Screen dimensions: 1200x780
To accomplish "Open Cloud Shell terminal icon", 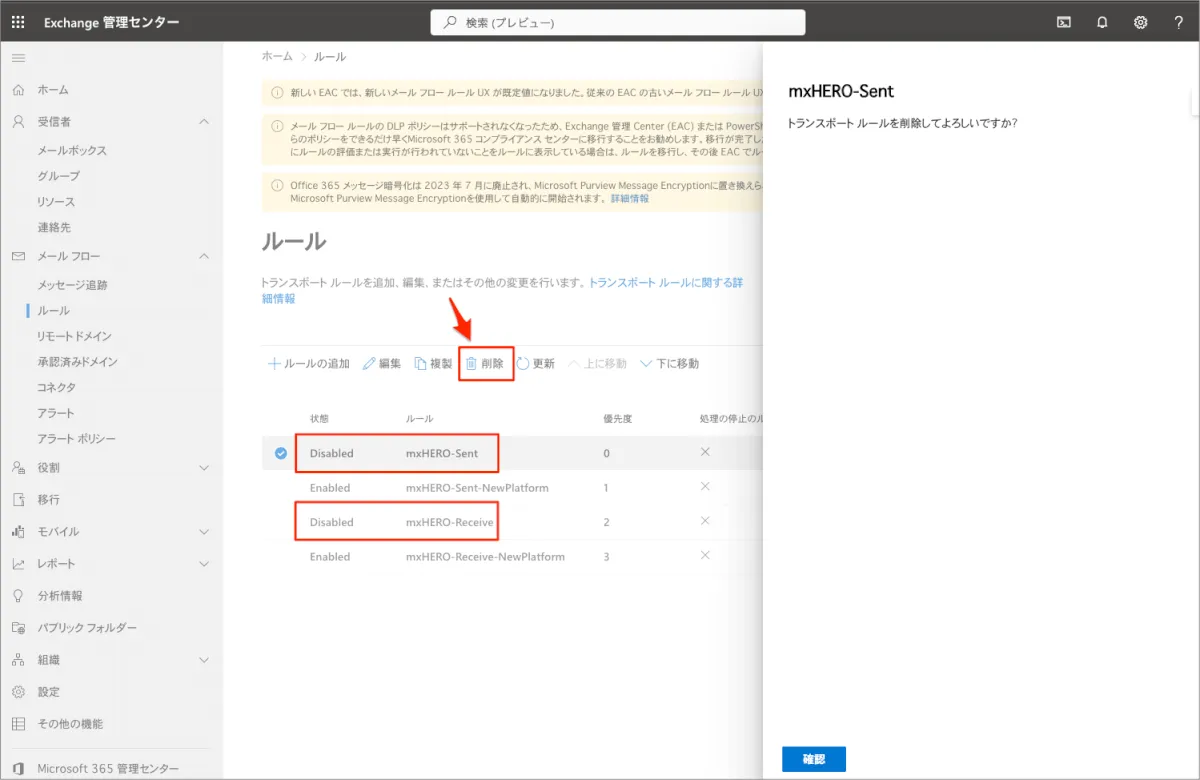I will pyautogui.click(x=1064, y=22).
